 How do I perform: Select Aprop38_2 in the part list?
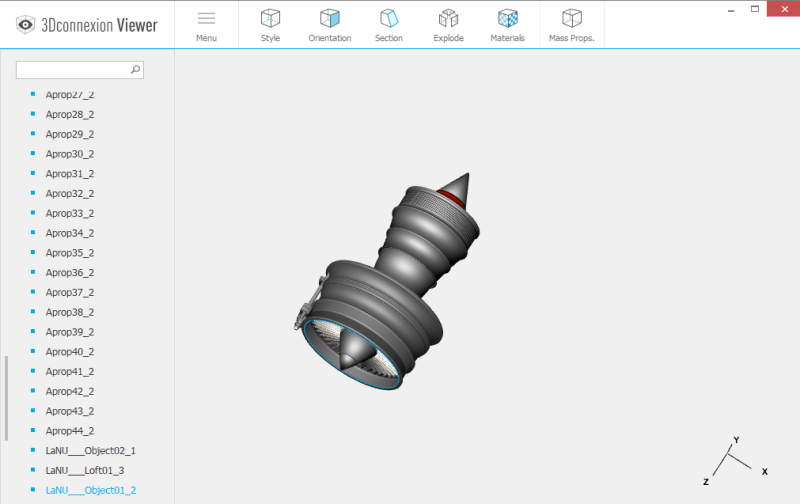pos(70,312)
